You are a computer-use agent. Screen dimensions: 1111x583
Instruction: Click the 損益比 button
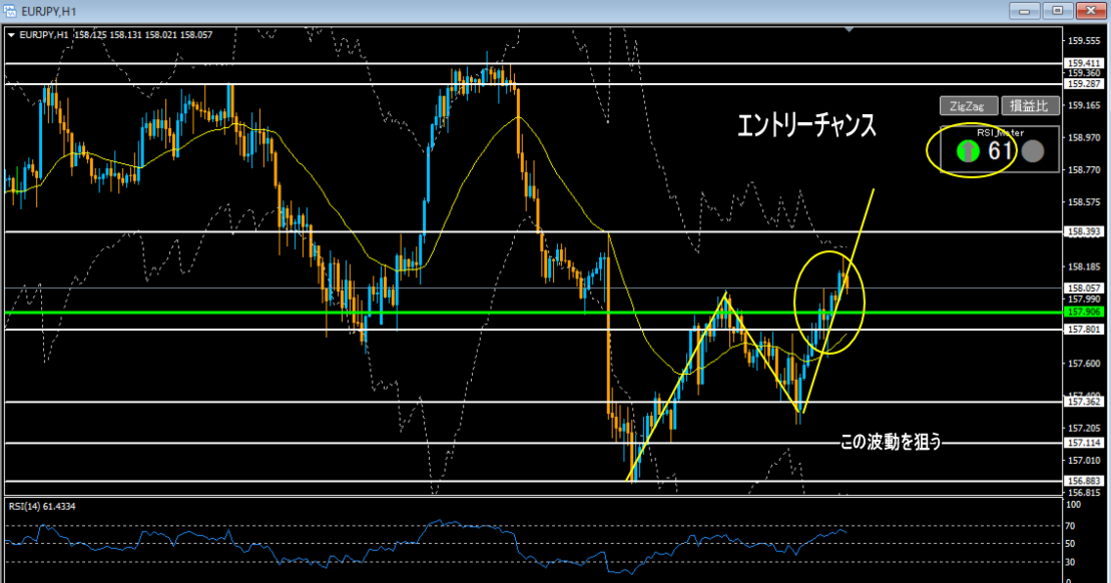[1030, 106]
